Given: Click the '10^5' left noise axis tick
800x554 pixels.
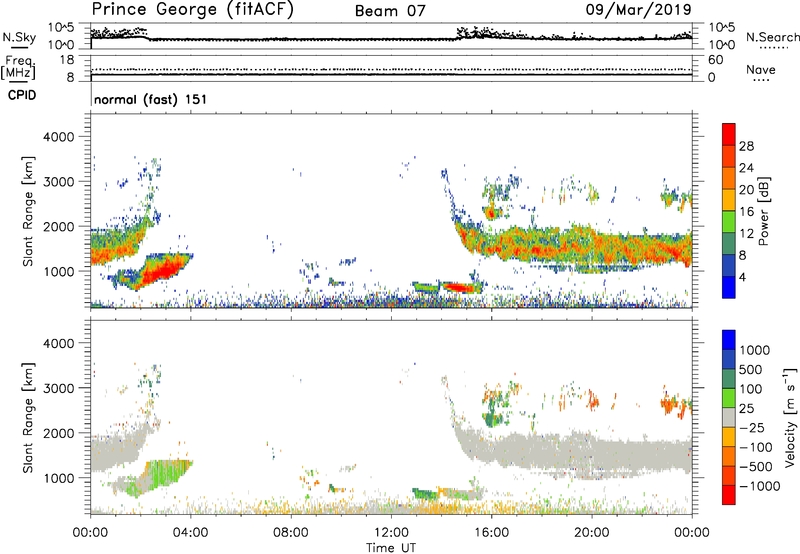Looking at the screenshot, I should [x=61, y=27].
